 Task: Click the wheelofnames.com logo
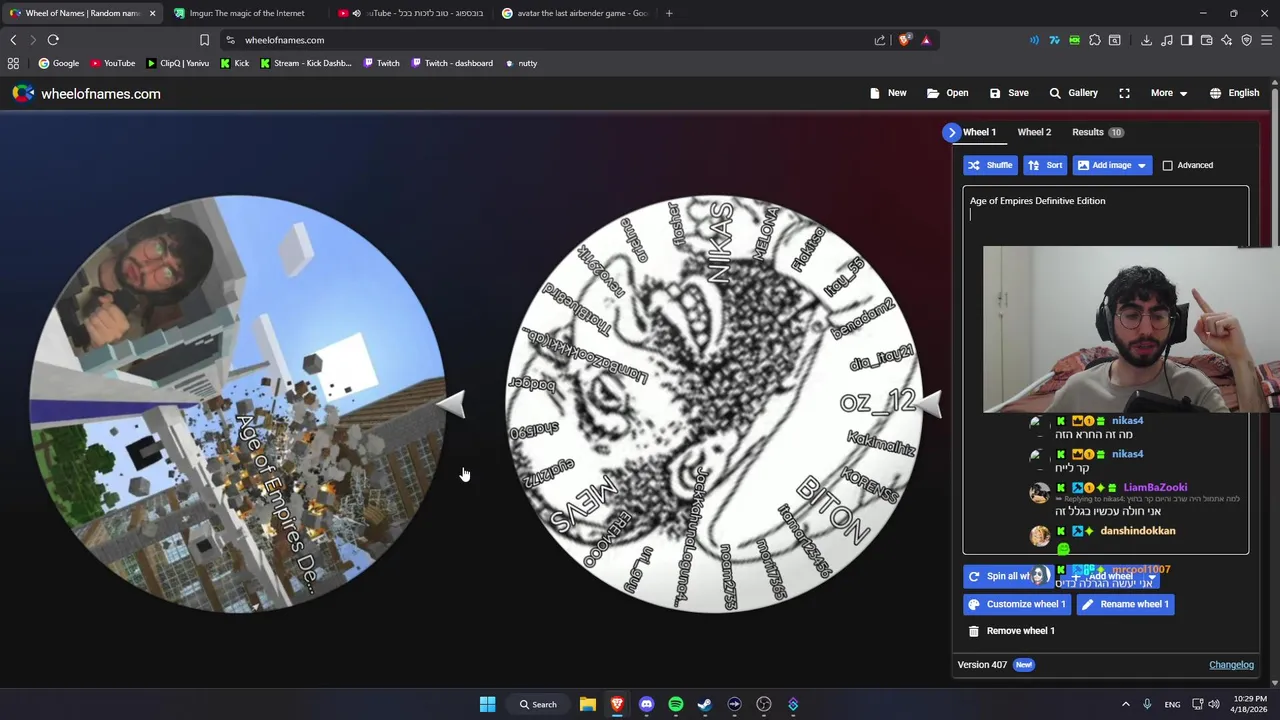(x=87, y=93)
